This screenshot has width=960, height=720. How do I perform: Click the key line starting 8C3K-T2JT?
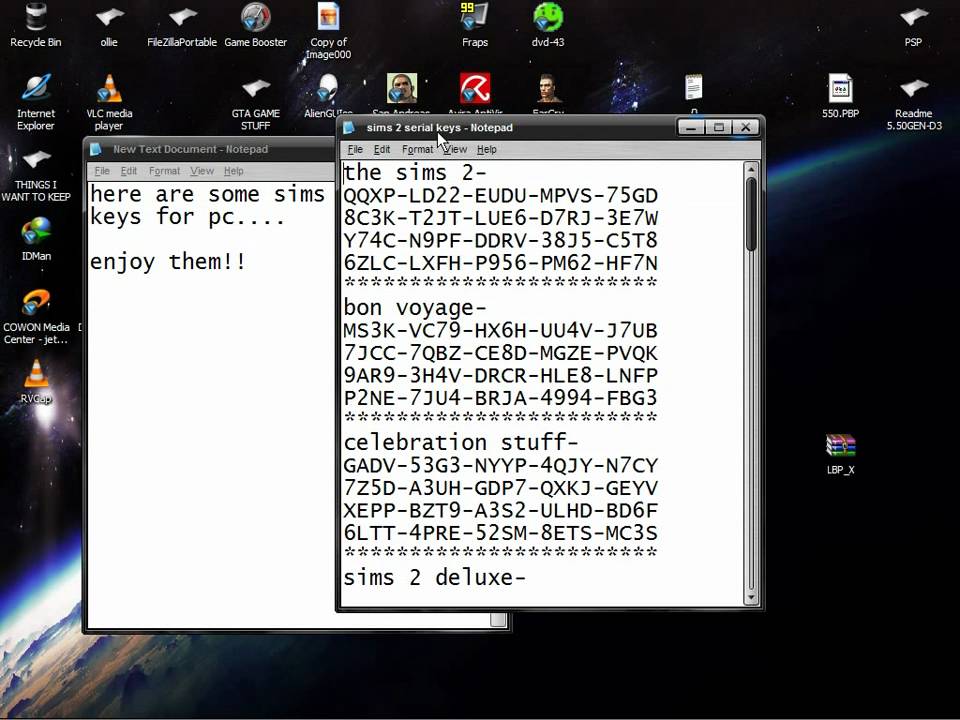coord(501,218)
